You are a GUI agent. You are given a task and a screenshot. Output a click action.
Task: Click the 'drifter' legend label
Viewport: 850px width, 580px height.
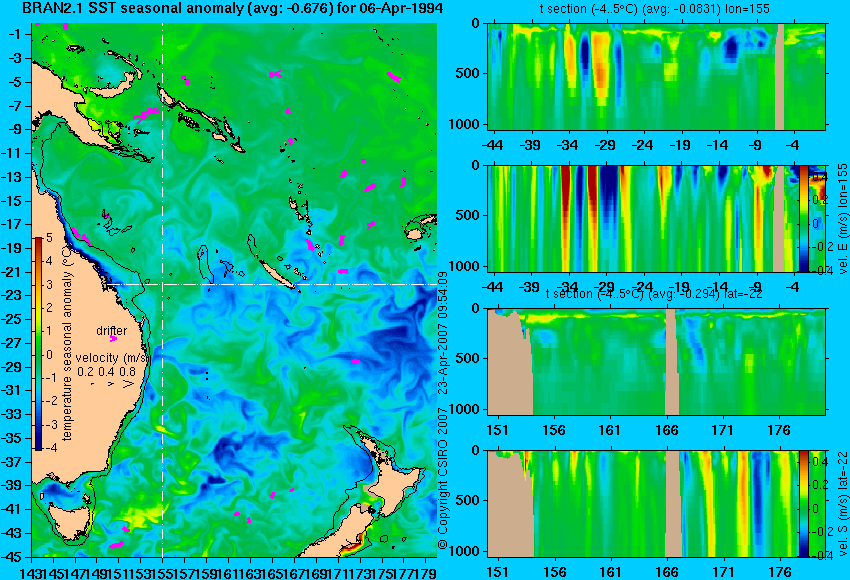click(x=112, y=331)
